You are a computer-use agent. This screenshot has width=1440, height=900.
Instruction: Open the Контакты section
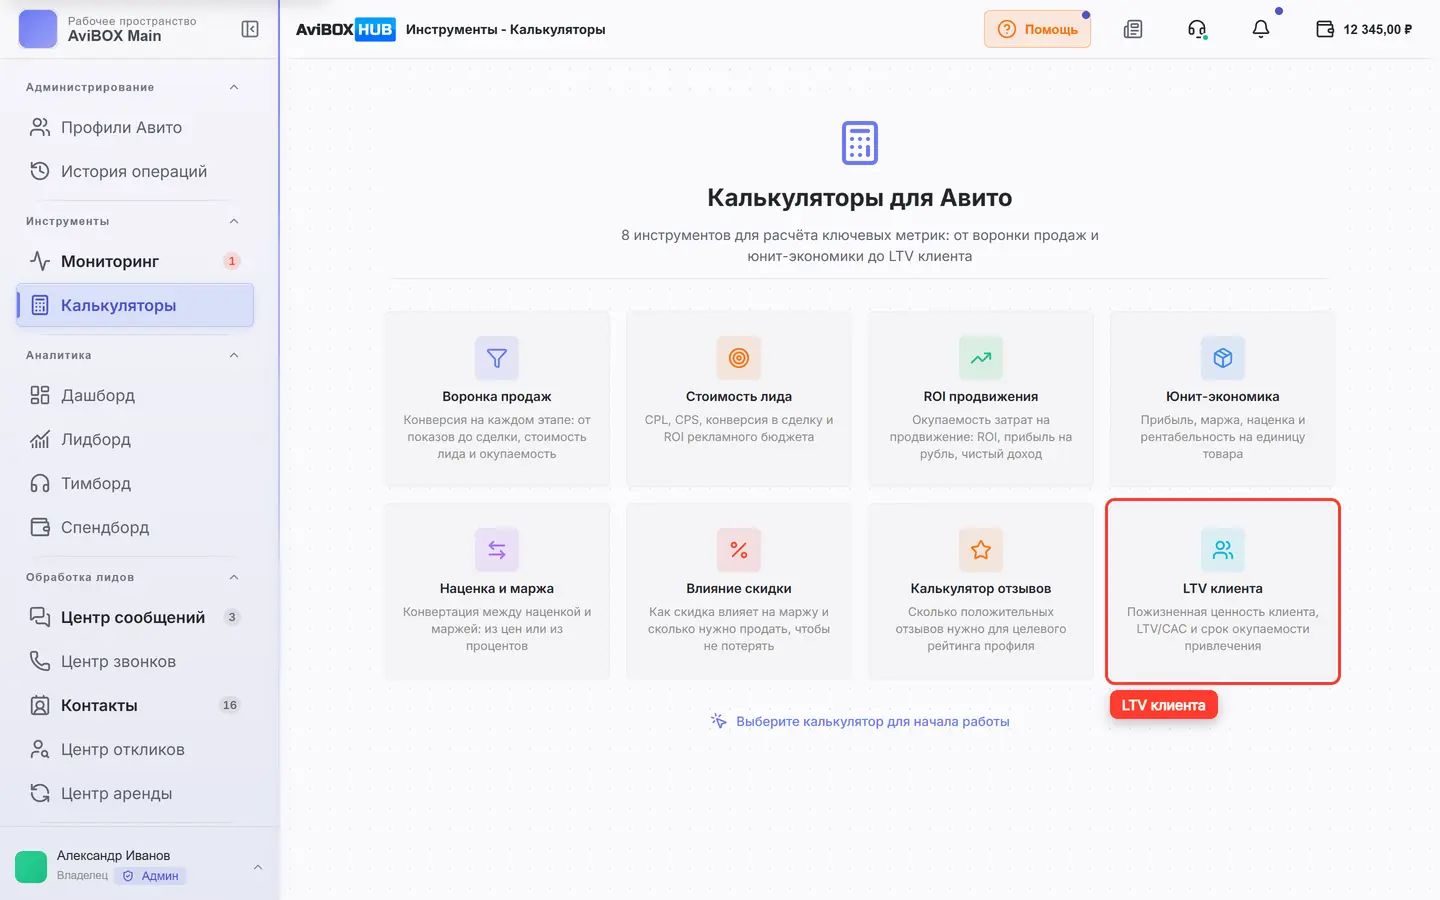135,705
